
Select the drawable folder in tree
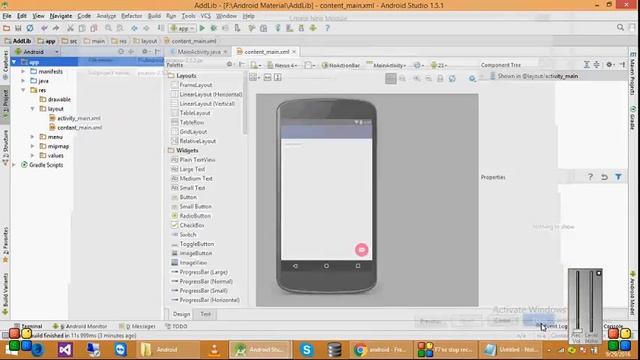coord(55,100)
